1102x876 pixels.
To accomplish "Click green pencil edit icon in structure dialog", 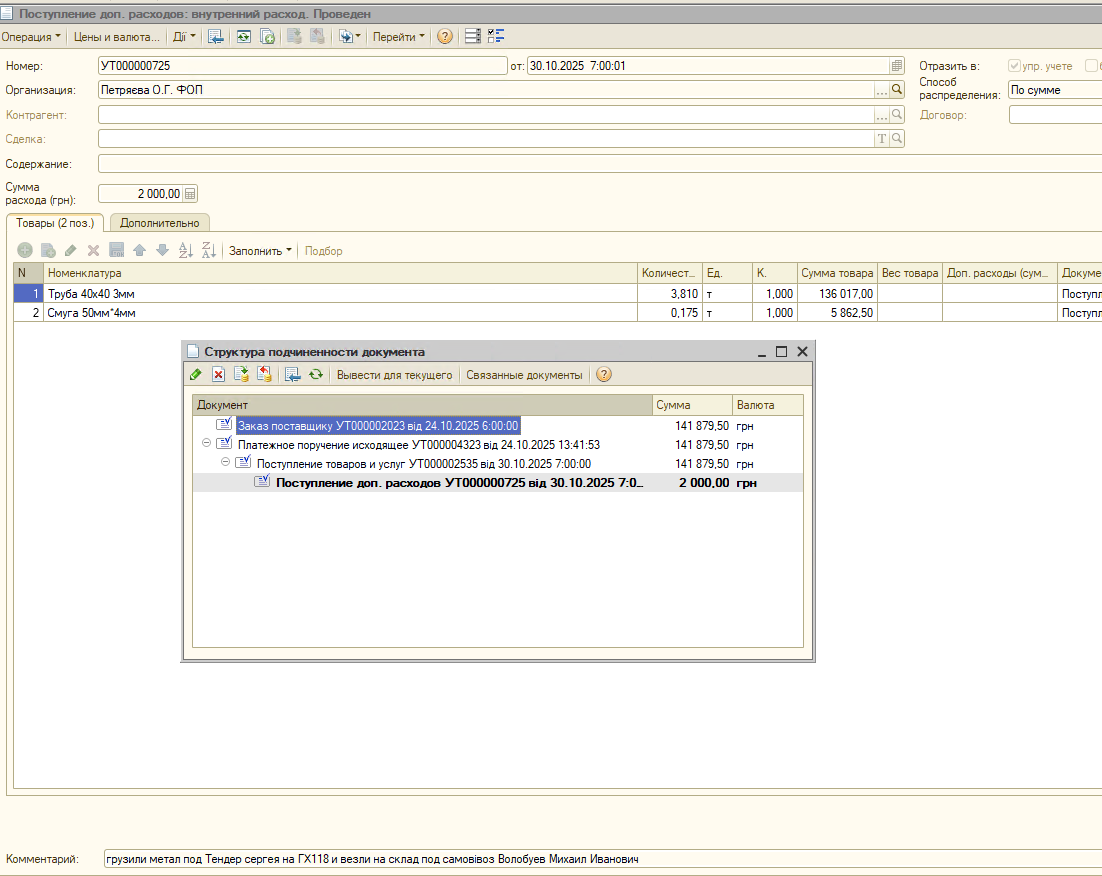I will click(196, 375).
